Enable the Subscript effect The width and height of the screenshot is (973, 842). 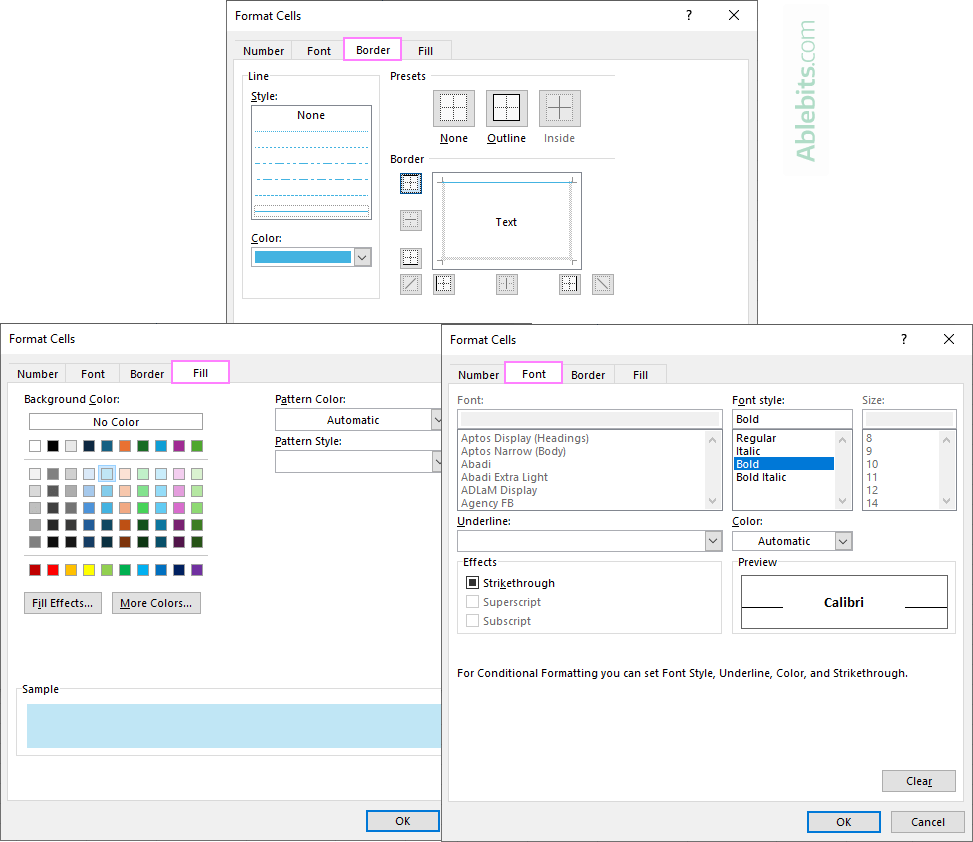click(471, 620)
